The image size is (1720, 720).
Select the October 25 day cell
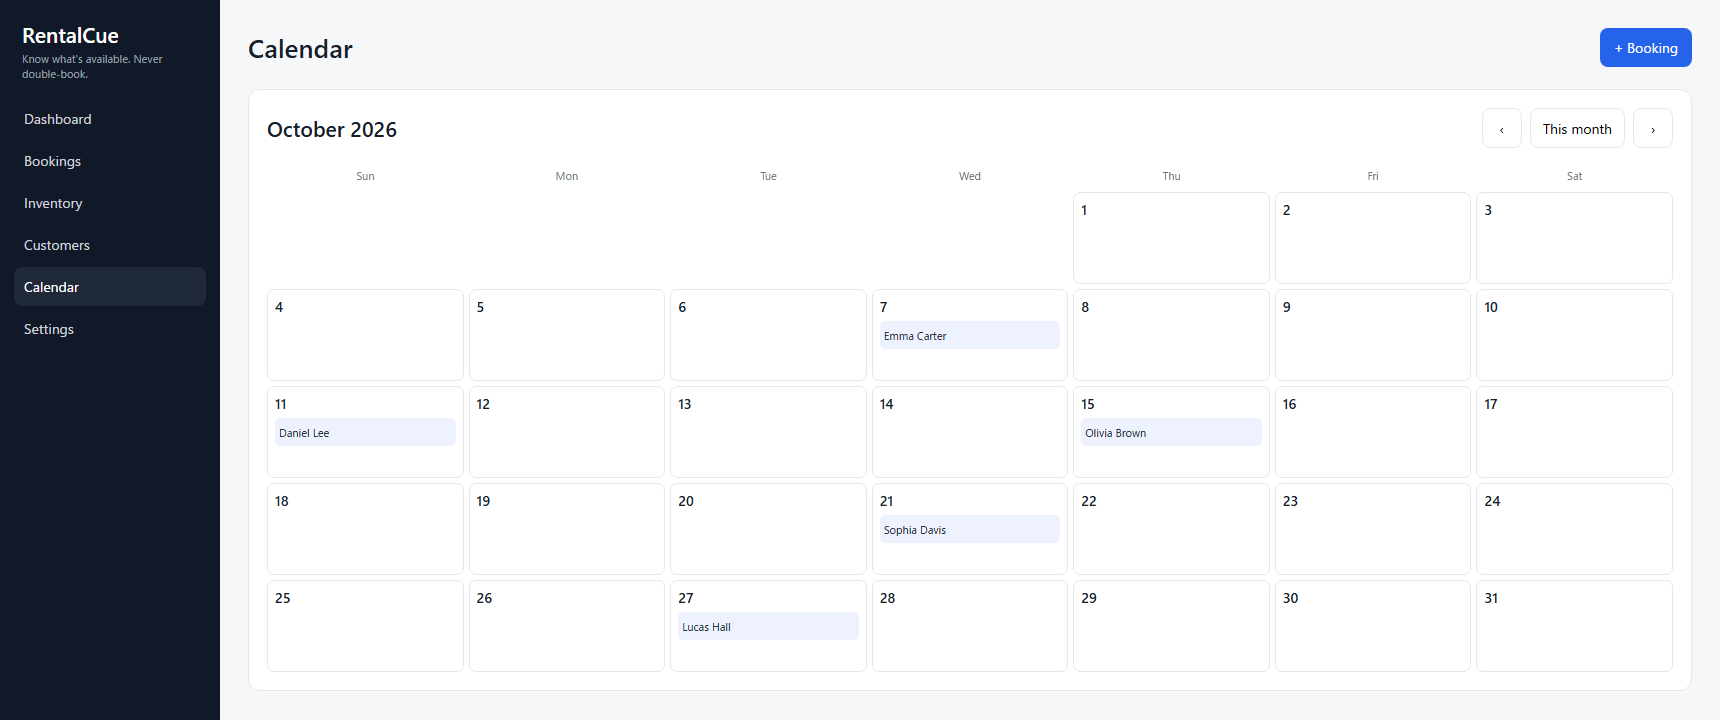point(365,626)
